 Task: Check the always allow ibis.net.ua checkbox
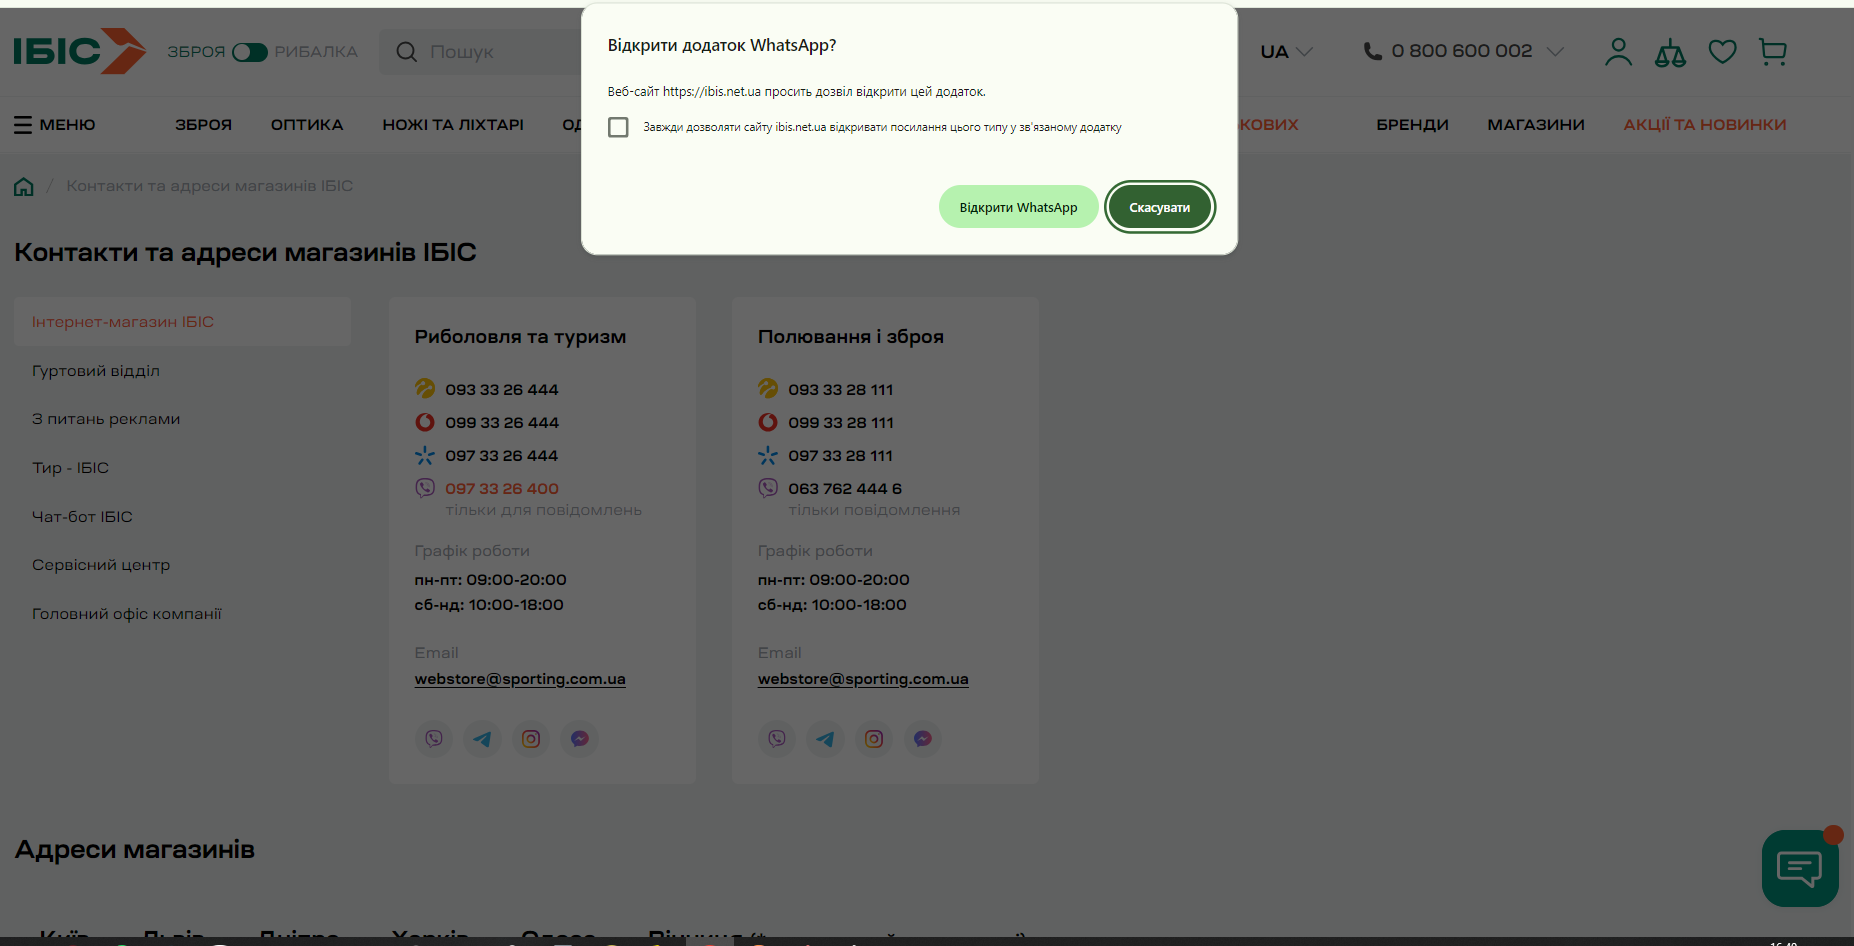coord(619,127)
